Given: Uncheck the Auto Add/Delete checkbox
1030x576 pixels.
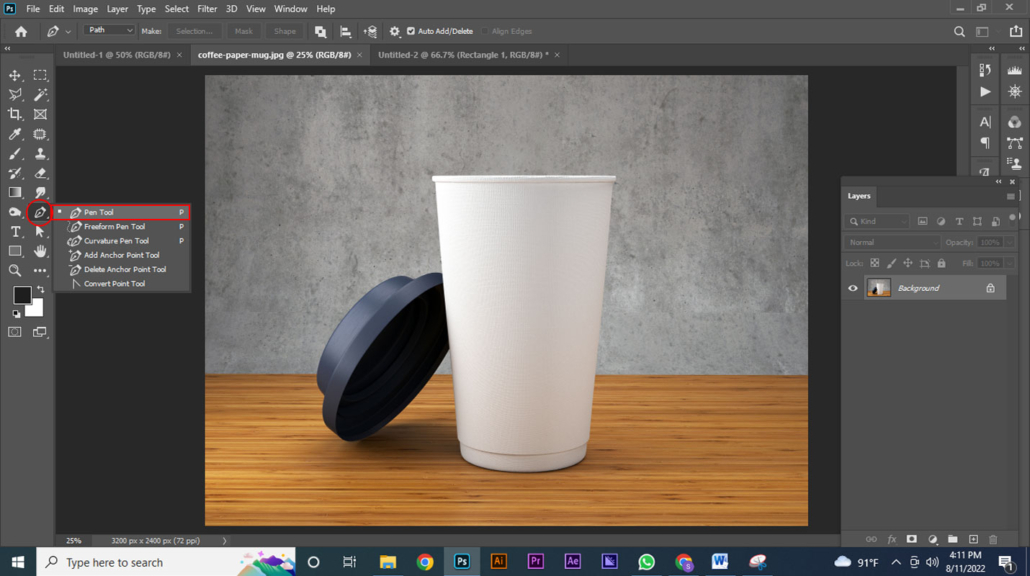Looking at the screenshot, I should click(411, 32).
